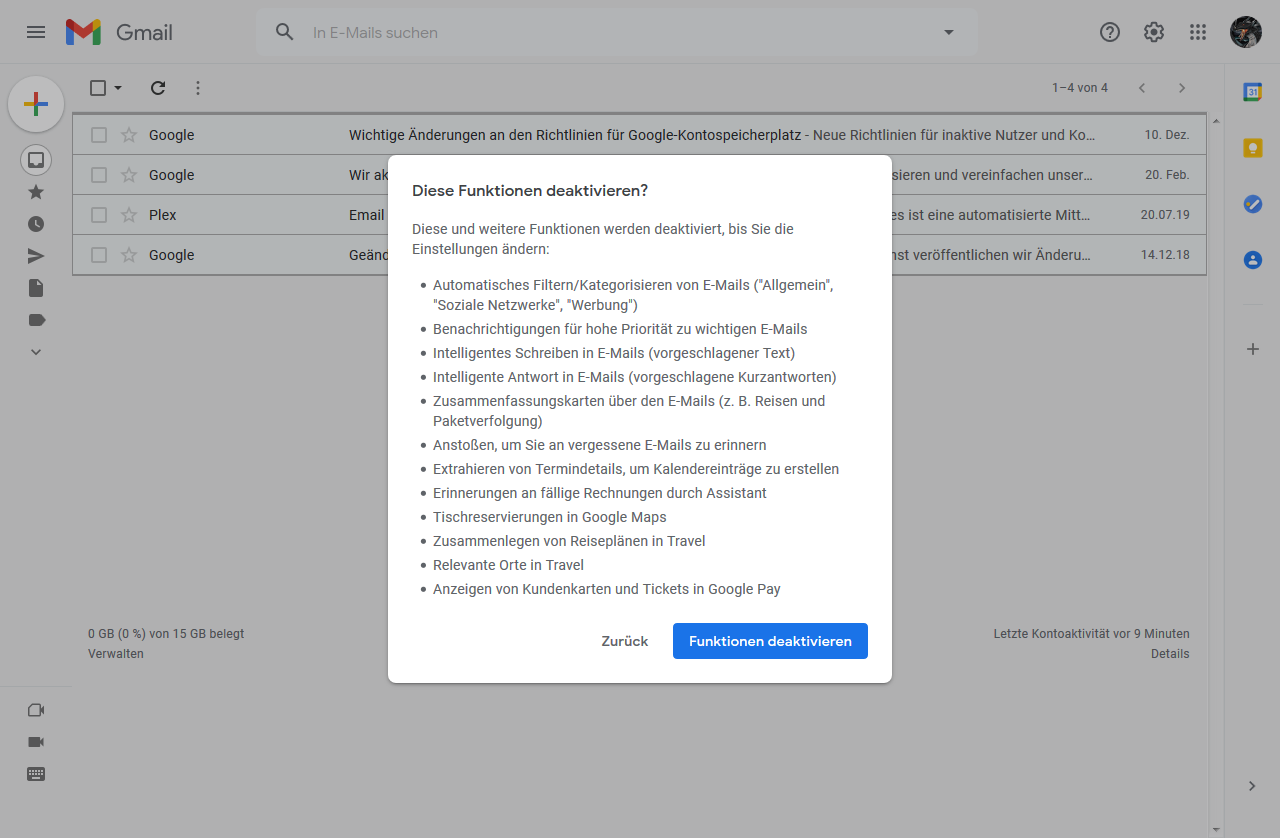
Task: Star the Google mail from 14.12.18
Action: [129, 255]
